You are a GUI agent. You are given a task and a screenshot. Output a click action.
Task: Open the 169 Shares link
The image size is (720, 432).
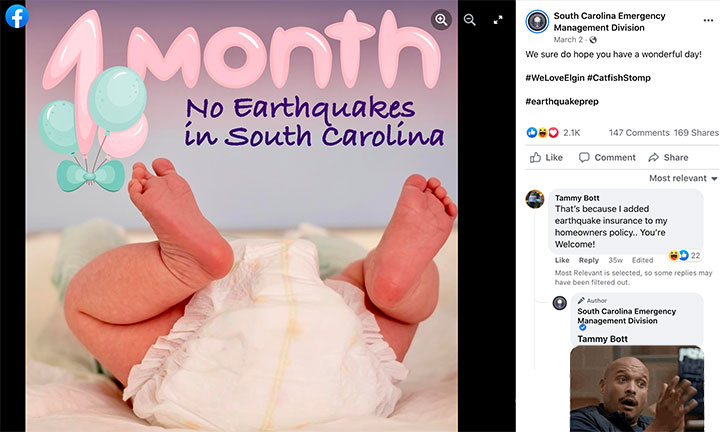tap(696, 132)
